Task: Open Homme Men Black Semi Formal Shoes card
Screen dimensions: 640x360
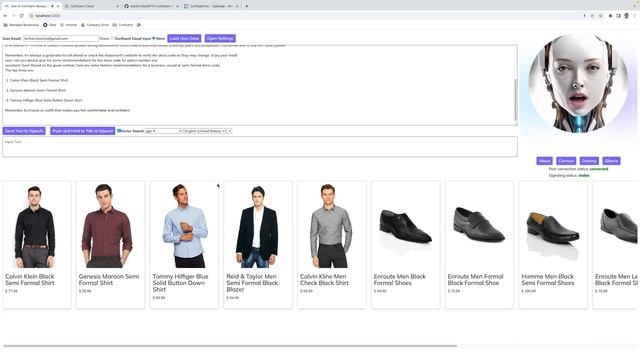Action: (553, 244)
